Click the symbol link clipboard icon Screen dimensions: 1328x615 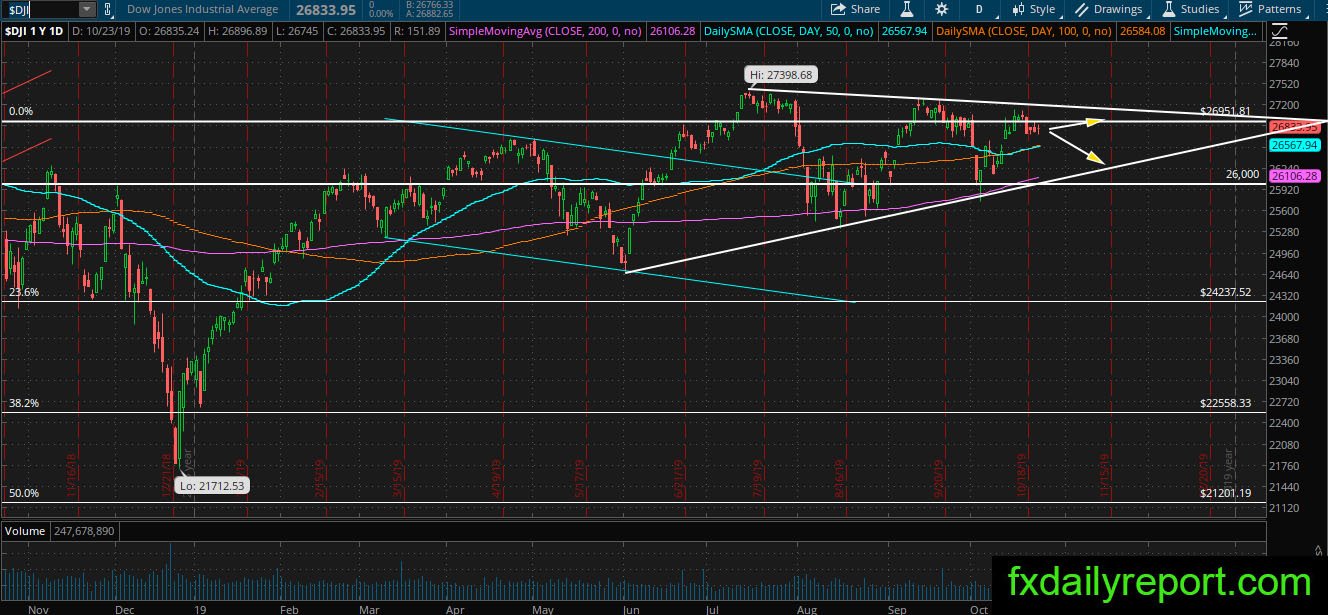(107, 9)
